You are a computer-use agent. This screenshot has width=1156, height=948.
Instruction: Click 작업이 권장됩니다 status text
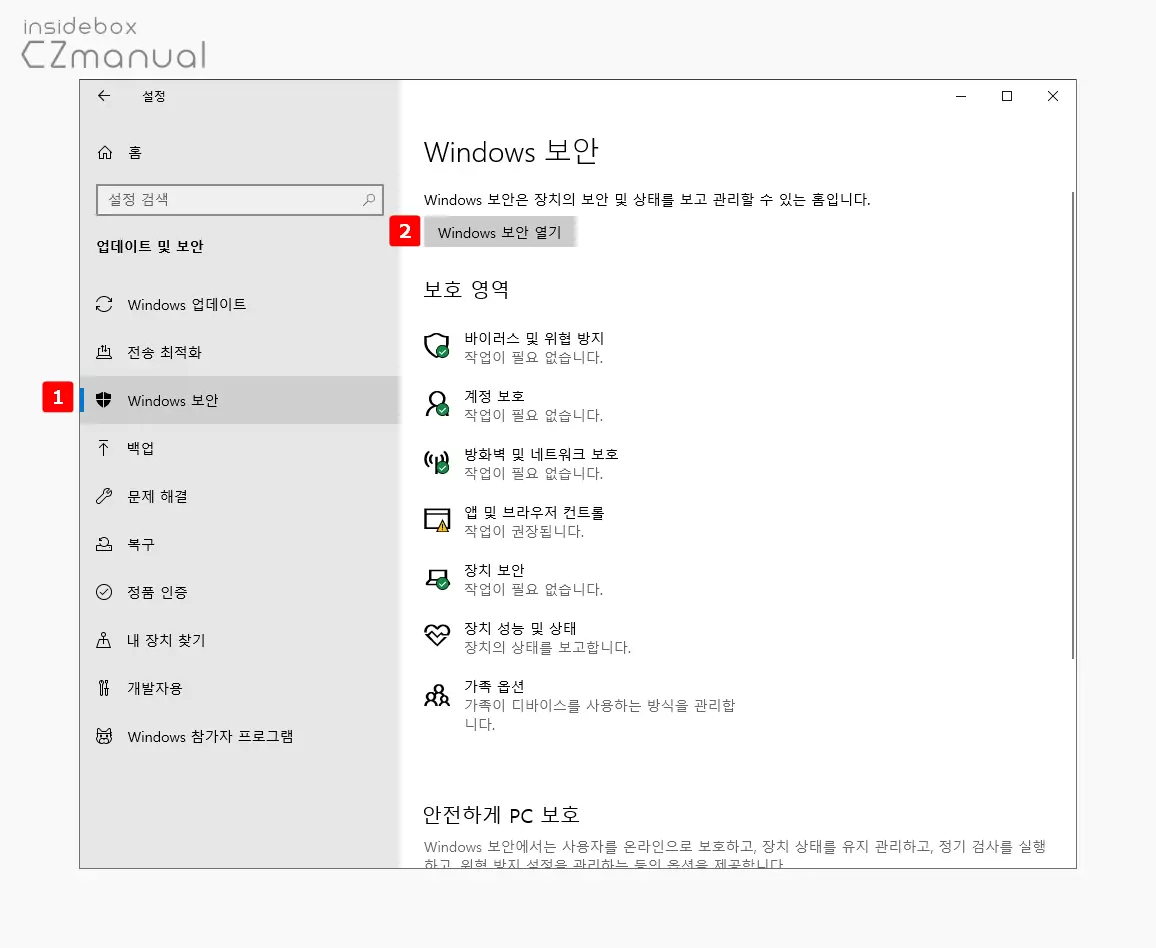523,531
